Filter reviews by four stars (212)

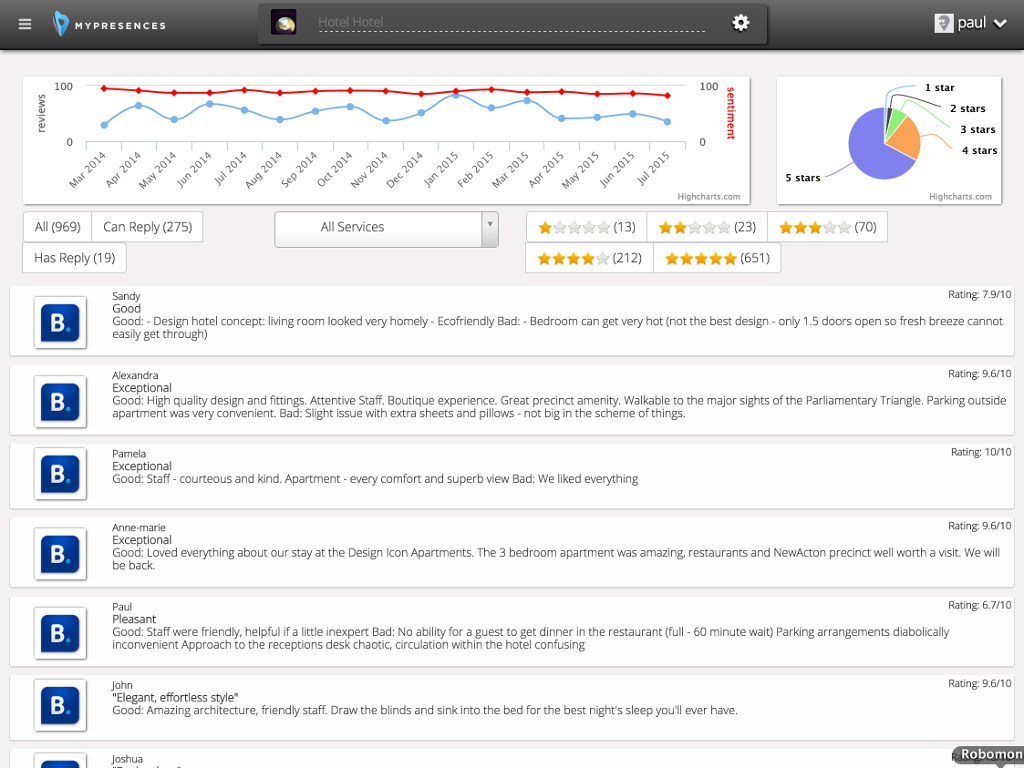click(589, 258)
